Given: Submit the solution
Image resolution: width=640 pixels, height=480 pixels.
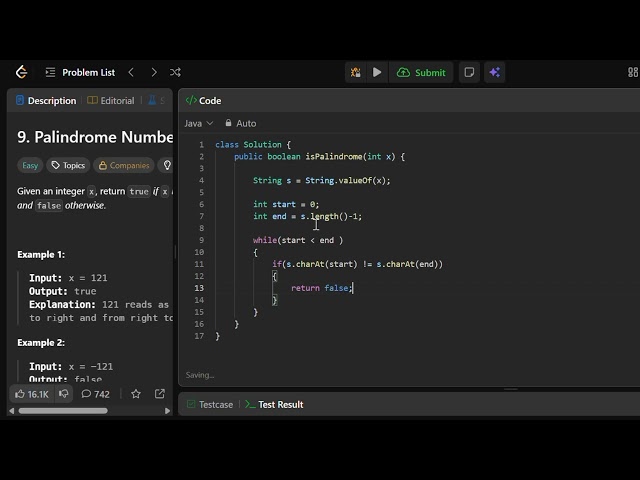Looking at the screenshot, I should (x=421, y=73).
